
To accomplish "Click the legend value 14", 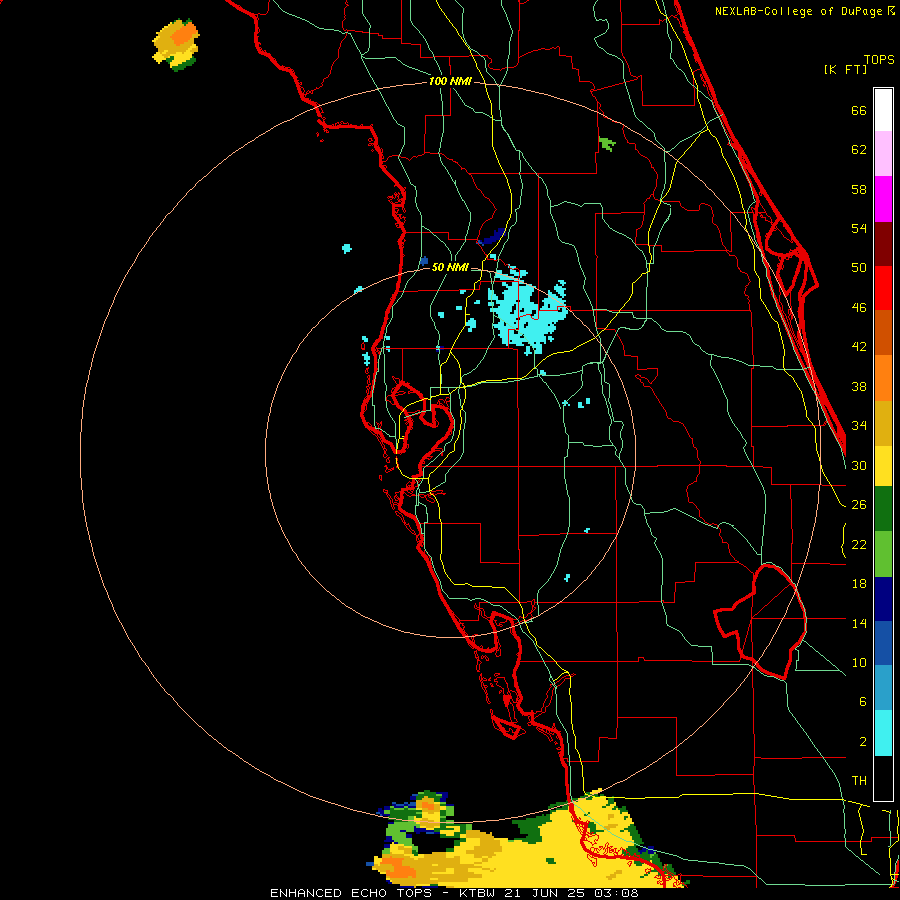I will 859,623.
